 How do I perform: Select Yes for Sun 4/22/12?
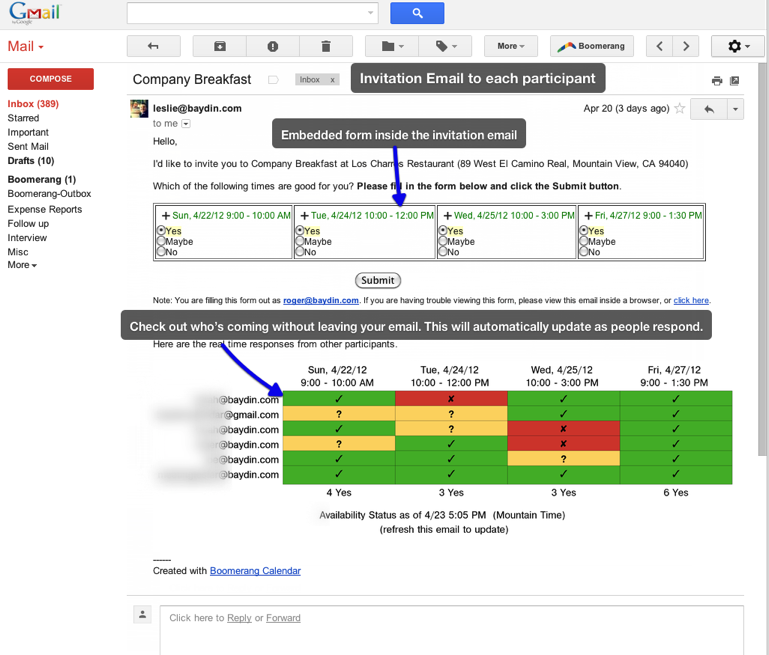[x=161, y=230]
